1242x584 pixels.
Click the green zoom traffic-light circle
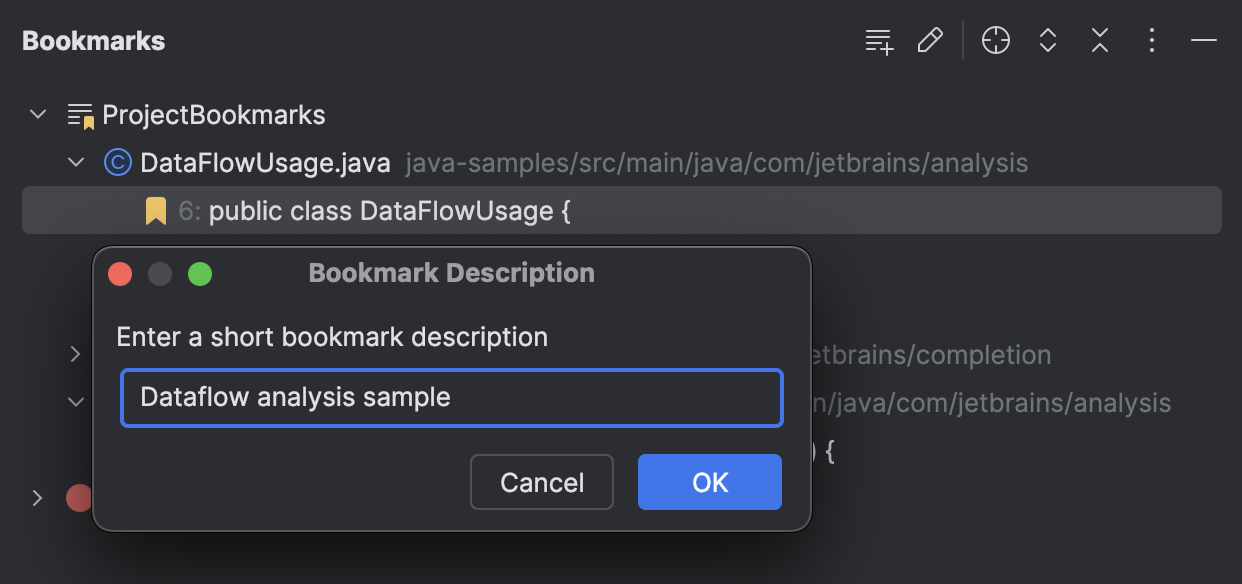199,273
